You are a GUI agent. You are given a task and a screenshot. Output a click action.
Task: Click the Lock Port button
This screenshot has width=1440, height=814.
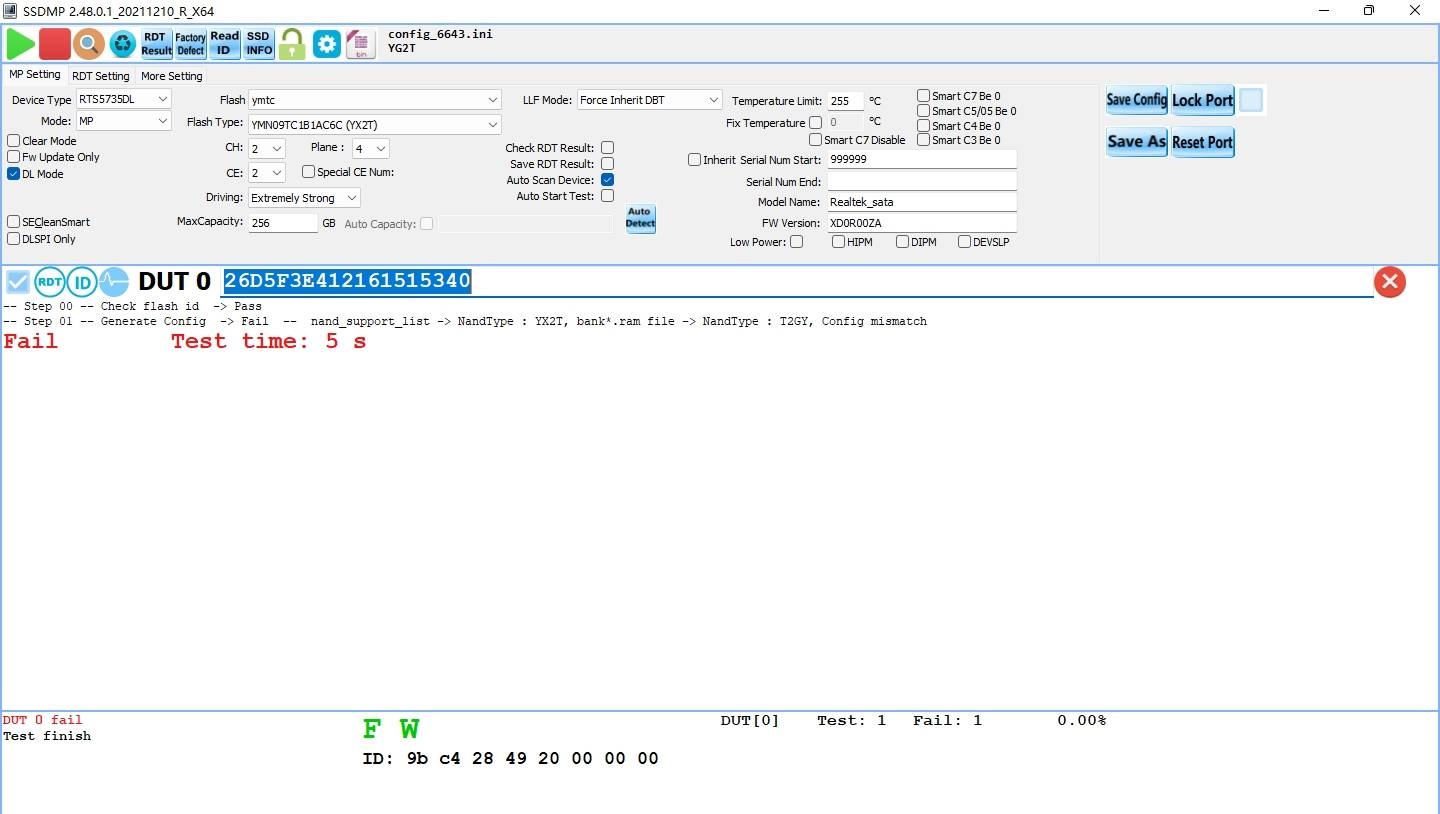1203,100
